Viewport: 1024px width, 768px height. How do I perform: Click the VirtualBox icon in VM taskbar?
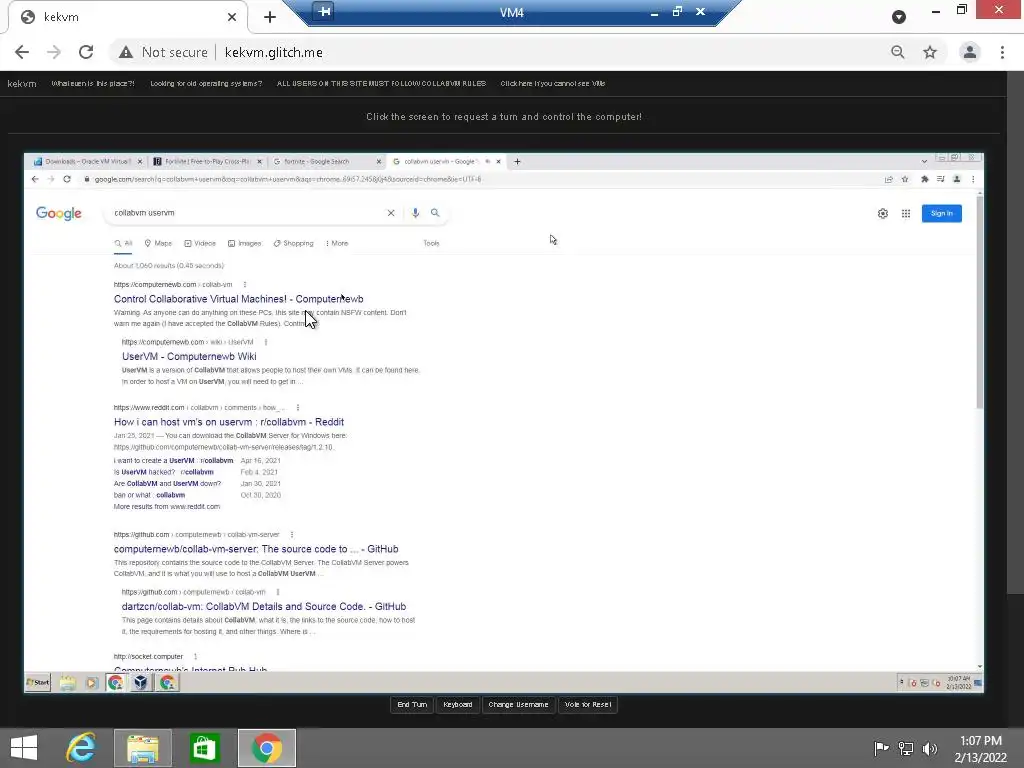140,682
